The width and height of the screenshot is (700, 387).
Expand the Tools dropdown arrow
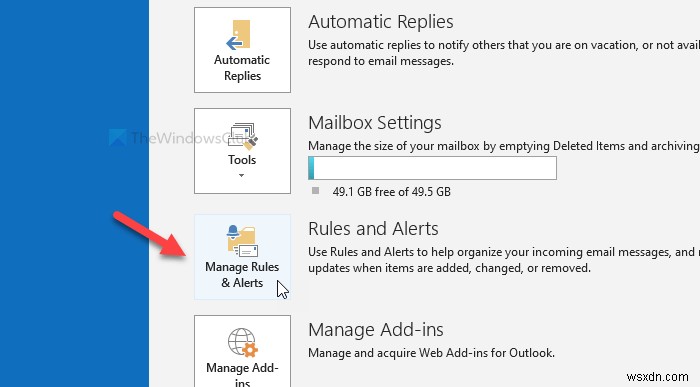[242, 175]
